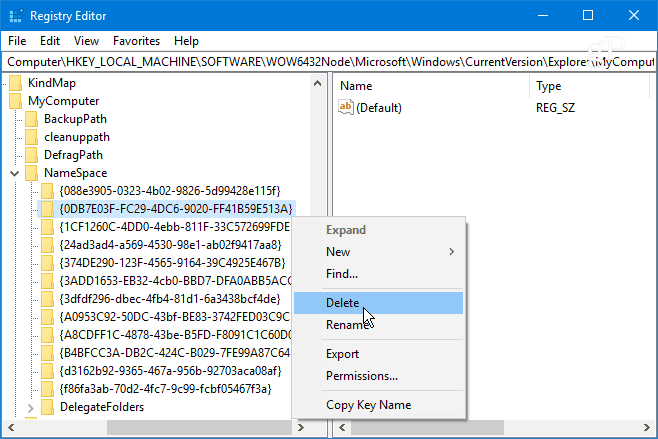
Task: Choose Delete from the context menu
Action: 379,303
